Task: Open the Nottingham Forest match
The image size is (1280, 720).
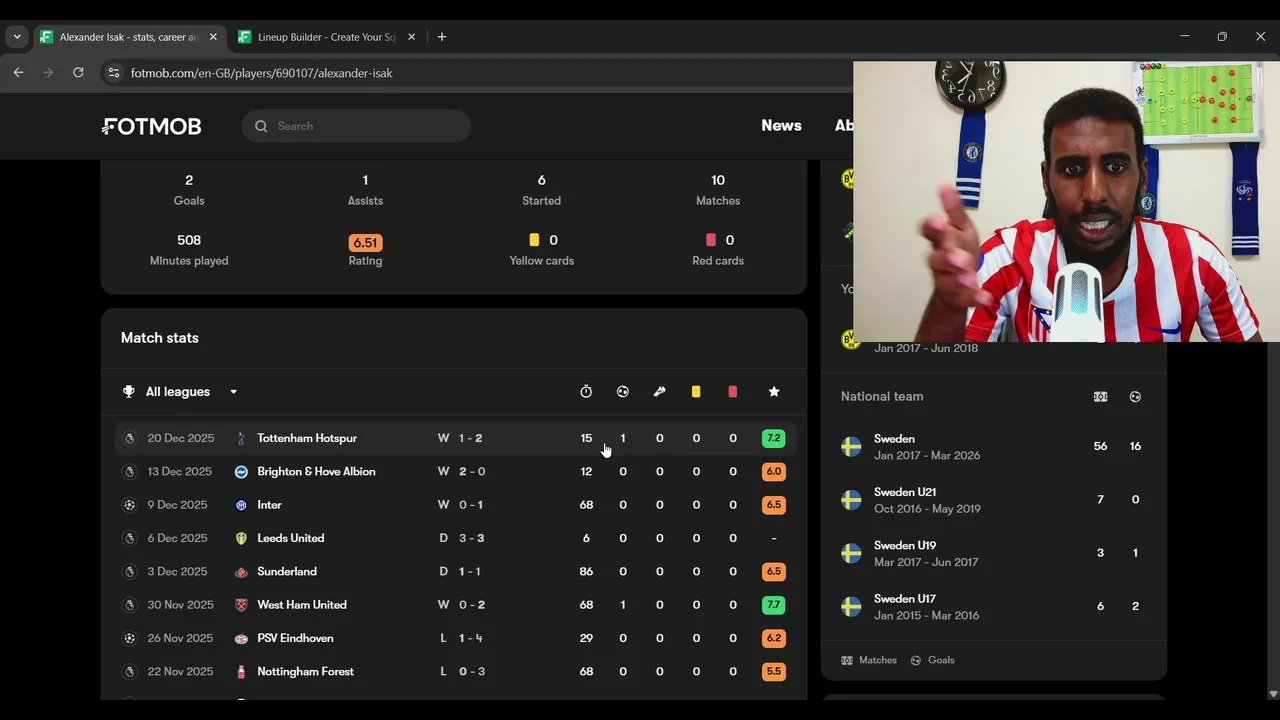Action: click(454, 672)
